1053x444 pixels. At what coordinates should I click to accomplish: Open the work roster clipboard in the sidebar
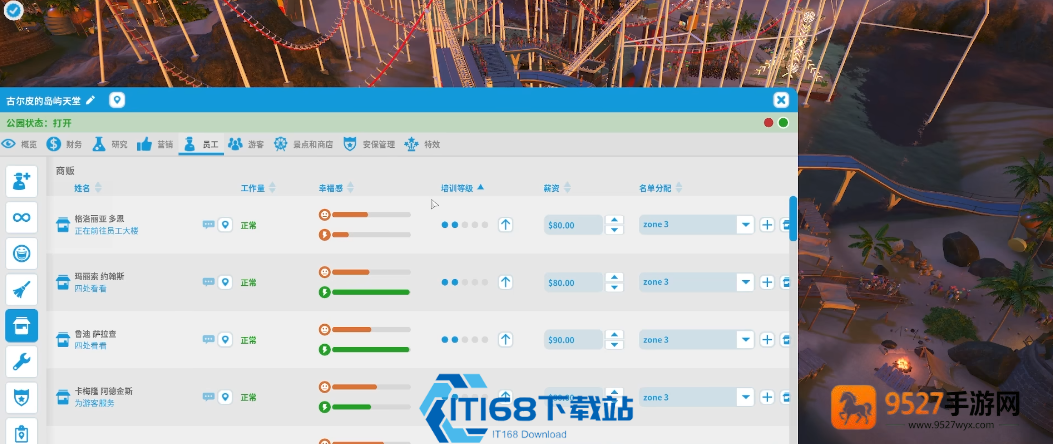click(21, 432)
